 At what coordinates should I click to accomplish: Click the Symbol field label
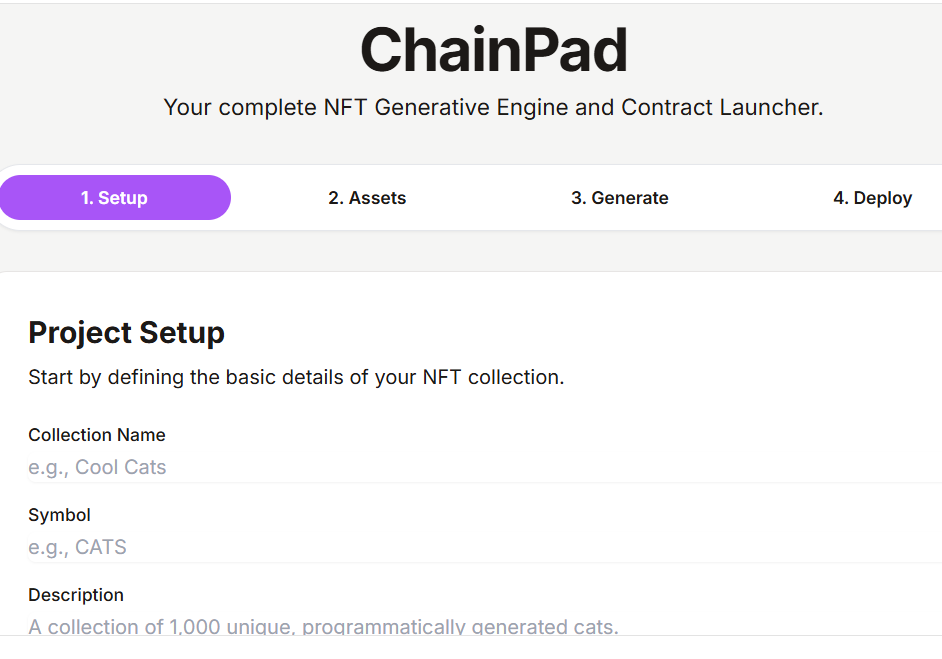(x=59, y=515)
